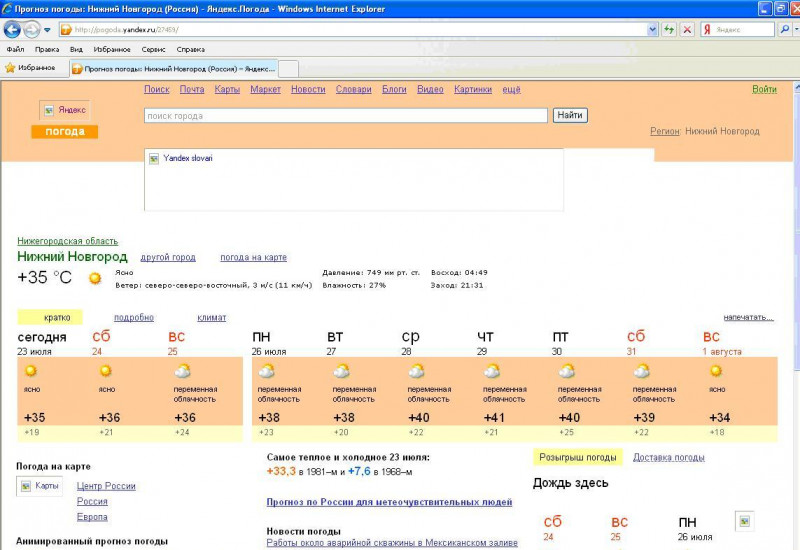Click the orange погода logo button
Screen dimensions: 800x550
tap(65, 132)
